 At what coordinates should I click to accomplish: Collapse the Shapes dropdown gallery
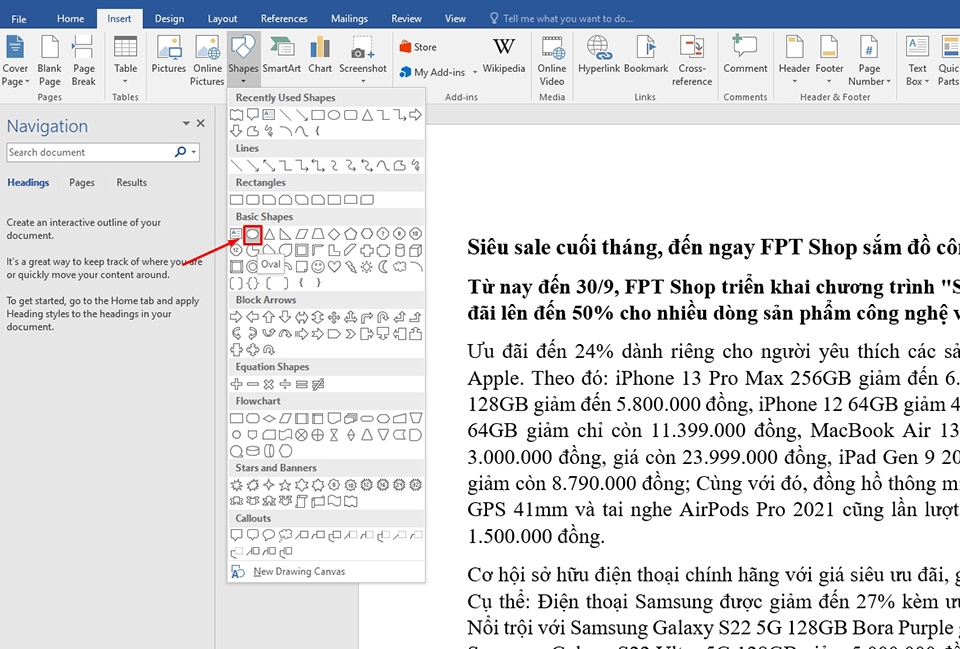point(243,60)
